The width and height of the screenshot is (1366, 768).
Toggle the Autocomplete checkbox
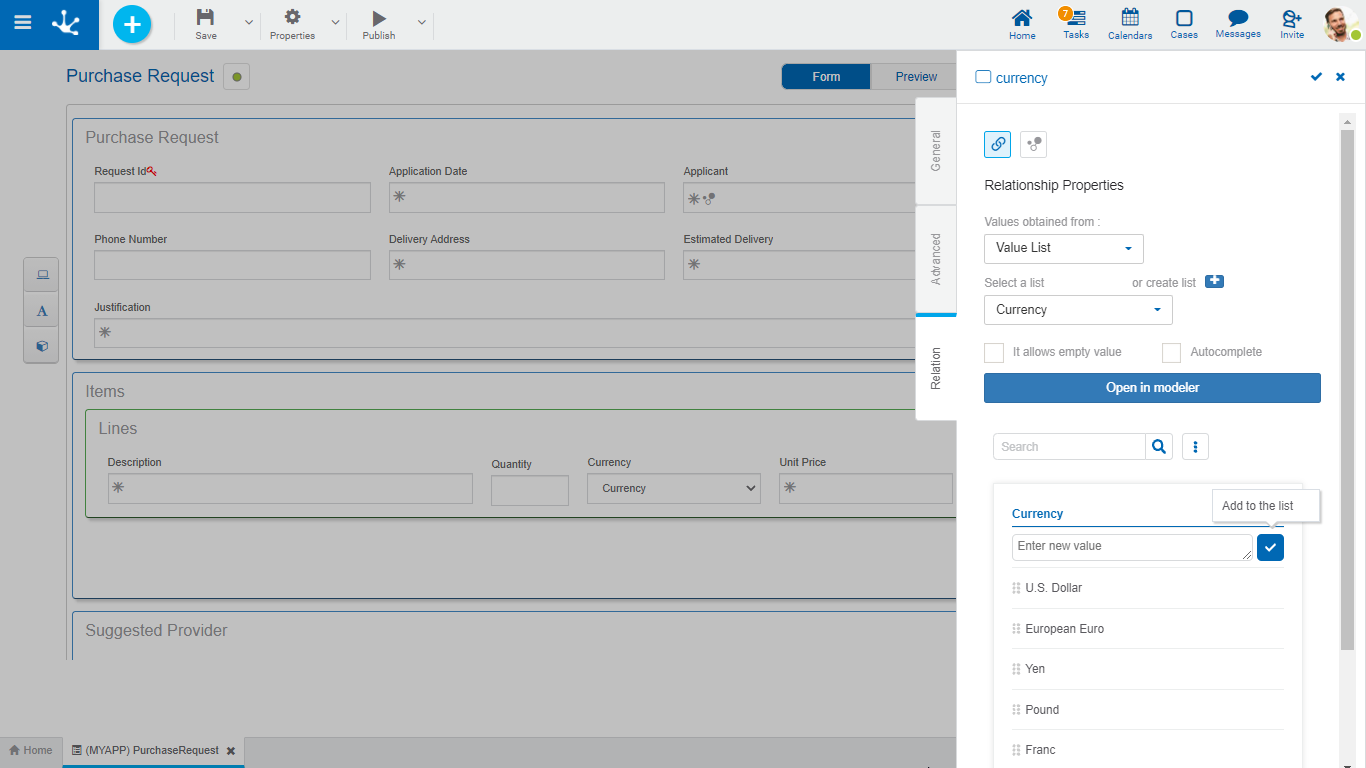pyautogui.click(x=1171, y=353)
